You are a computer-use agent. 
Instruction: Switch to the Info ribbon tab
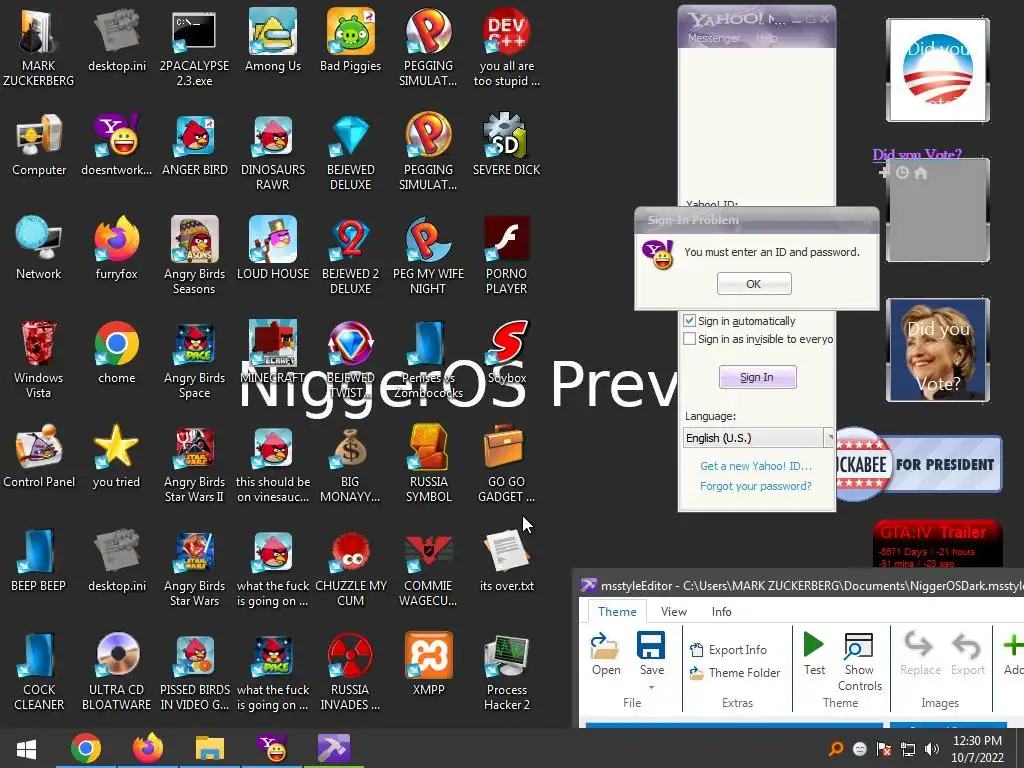pos(721,611)
